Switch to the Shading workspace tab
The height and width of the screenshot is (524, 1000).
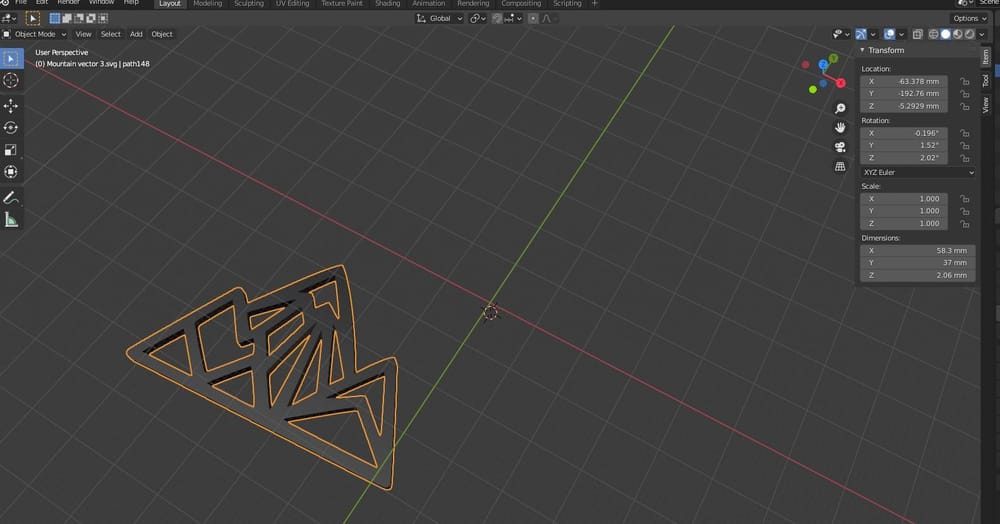pos(387,4)
